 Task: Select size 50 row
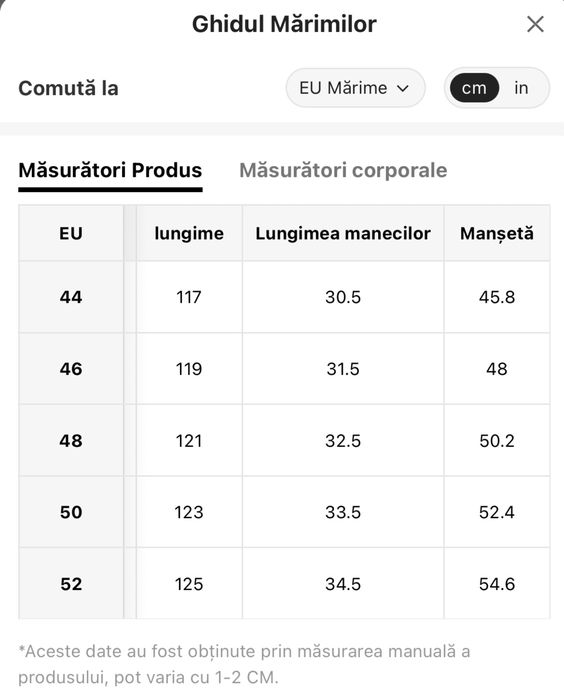(x=284, y=512)
